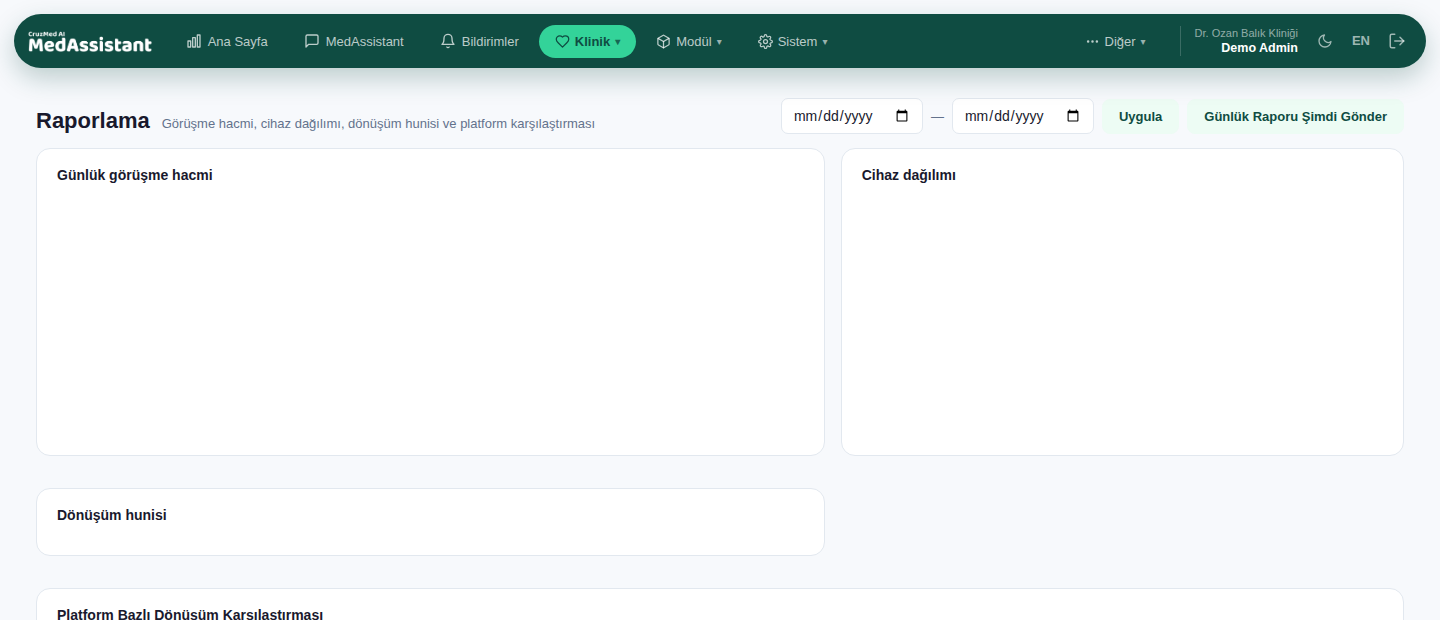Screen dimensions: 1440x620
Task: Click the Uygula button
Action: (x=1140, y=117)
